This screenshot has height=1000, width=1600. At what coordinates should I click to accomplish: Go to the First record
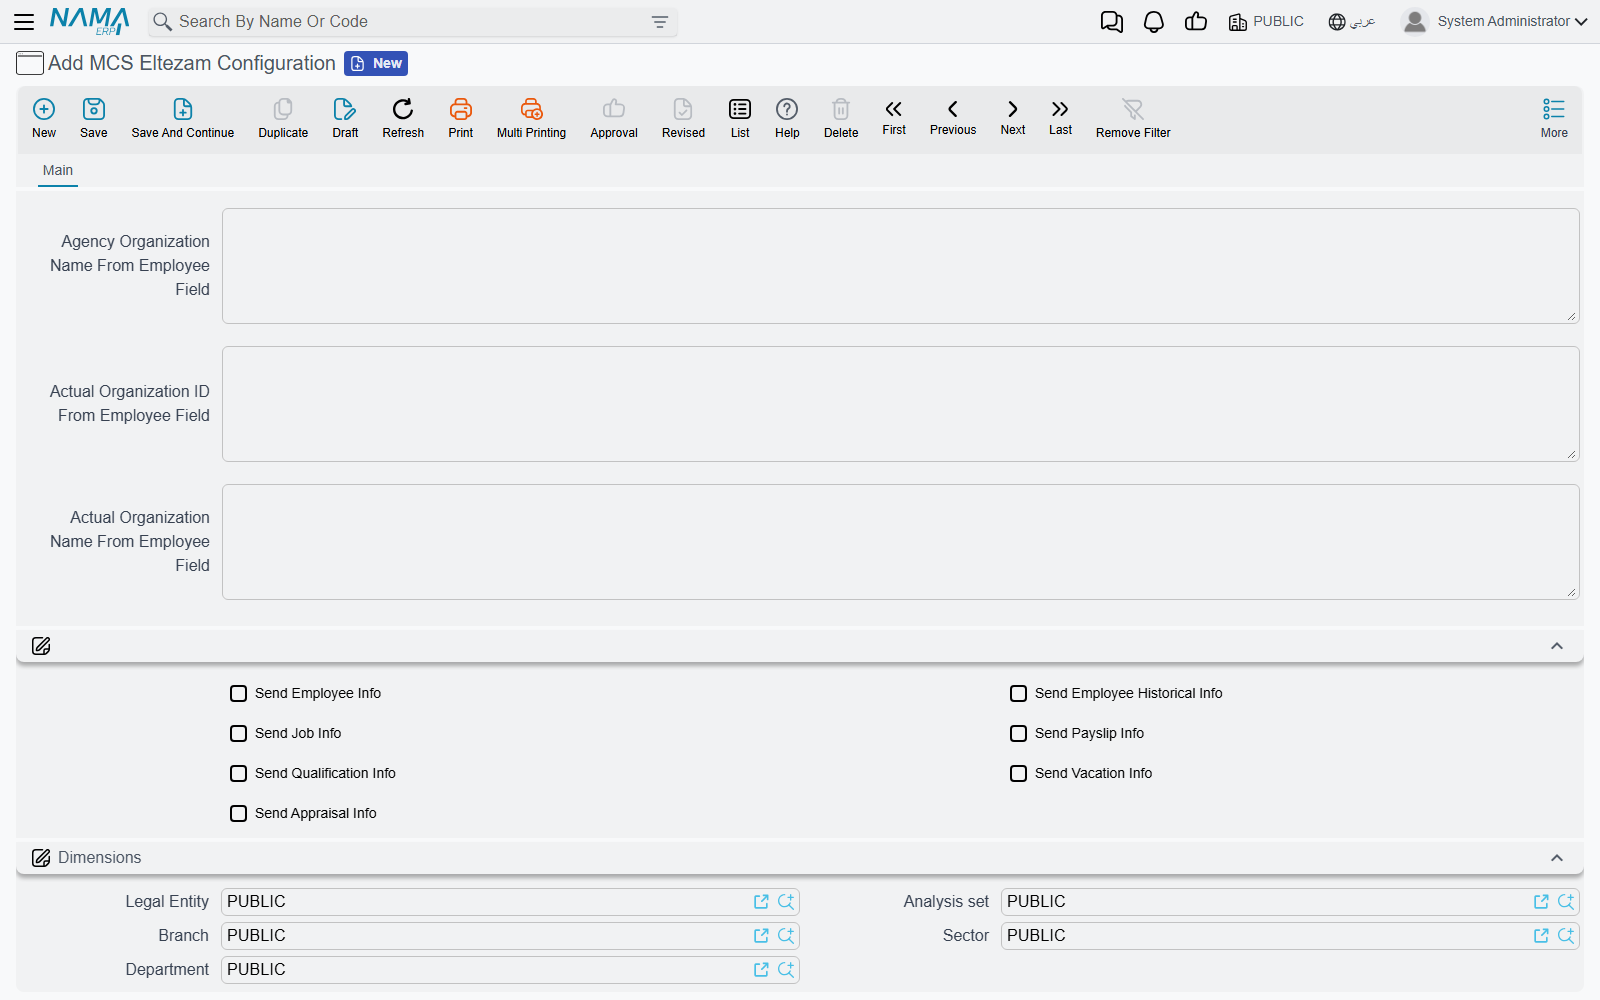[894, 117]
